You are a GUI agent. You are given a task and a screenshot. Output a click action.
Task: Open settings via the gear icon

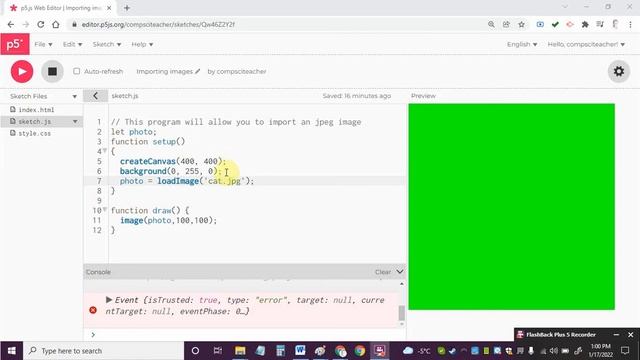coord(619,71)
